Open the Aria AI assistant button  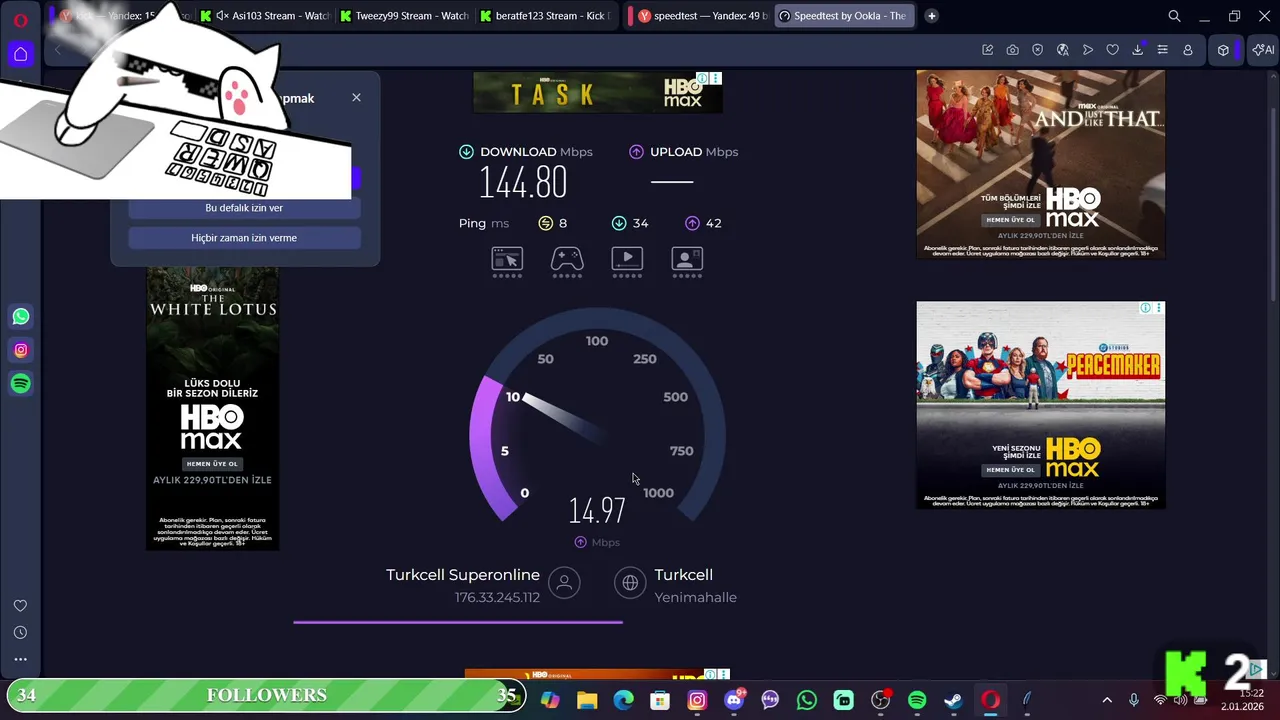(x=1263, y=50)
